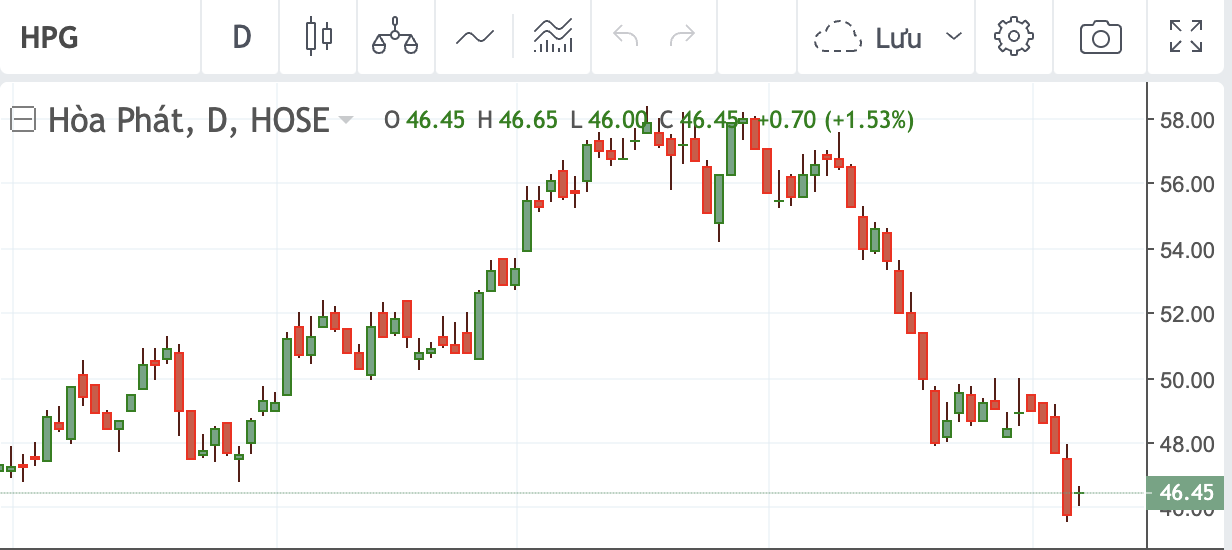Click the 52.00 price axis label

tap(1186, 314)
